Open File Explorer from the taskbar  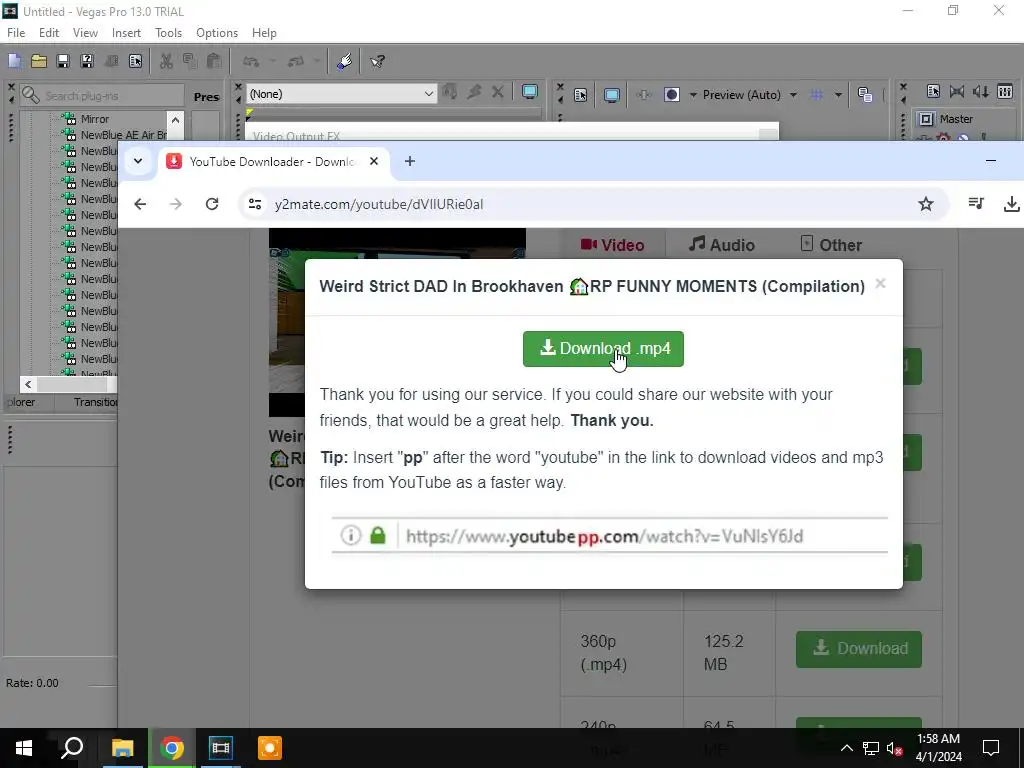point(122,748)
